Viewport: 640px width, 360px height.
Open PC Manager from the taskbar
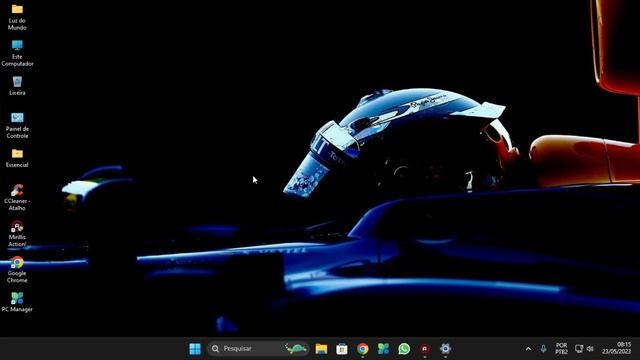(x=383, y=349)
